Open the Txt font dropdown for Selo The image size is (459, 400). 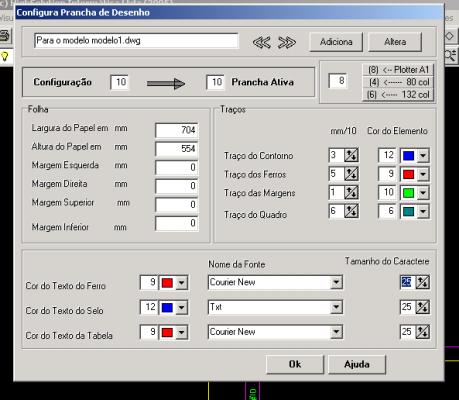pos(336,307)
